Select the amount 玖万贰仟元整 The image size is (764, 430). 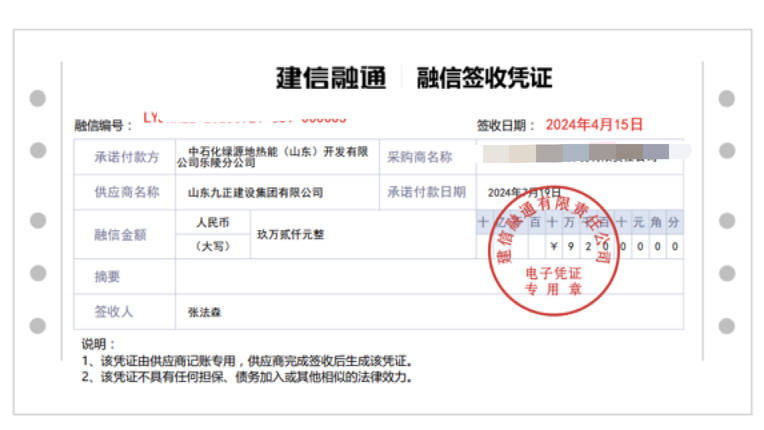tap(290, 235)
